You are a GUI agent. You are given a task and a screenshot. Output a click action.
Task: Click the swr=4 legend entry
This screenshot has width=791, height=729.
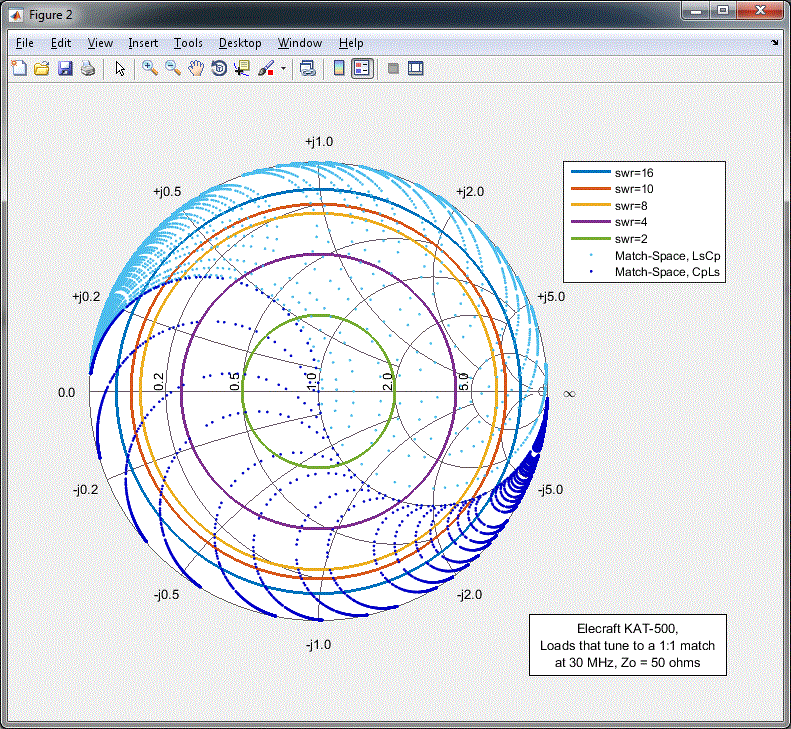point(631,222)
